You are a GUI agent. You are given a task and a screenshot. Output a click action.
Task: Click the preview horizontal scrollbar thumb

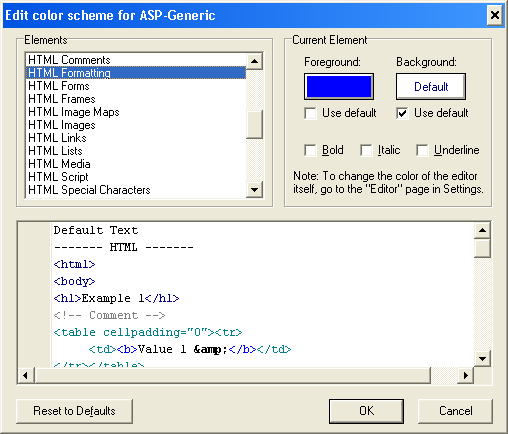click(233, 375)
